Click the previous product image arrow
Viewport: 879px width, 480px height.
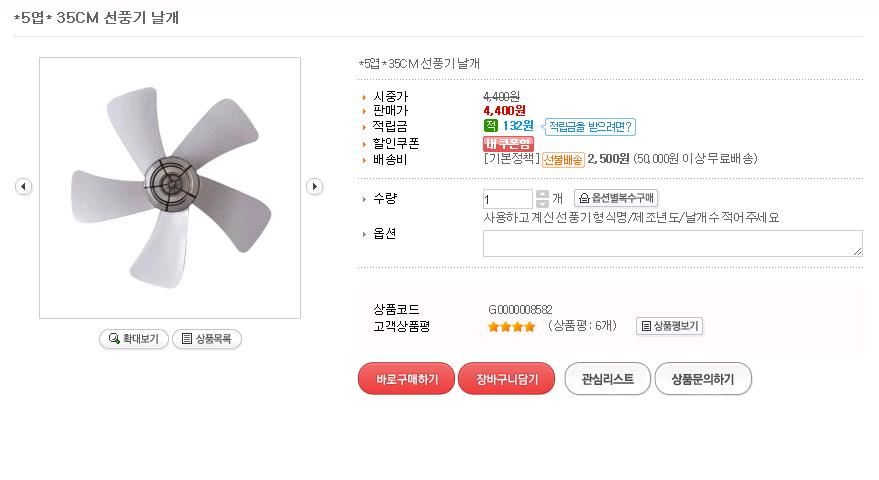pos(24,187)
